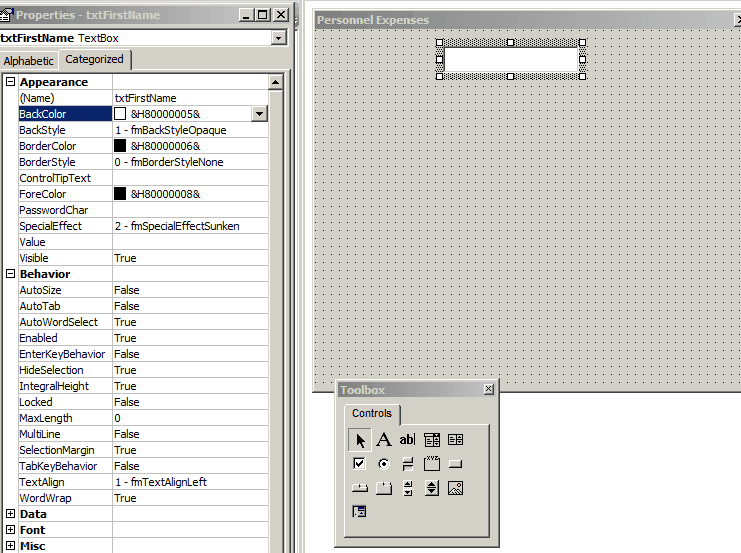
Task: Switch to the Alphabetic tab
Action: 28,60
